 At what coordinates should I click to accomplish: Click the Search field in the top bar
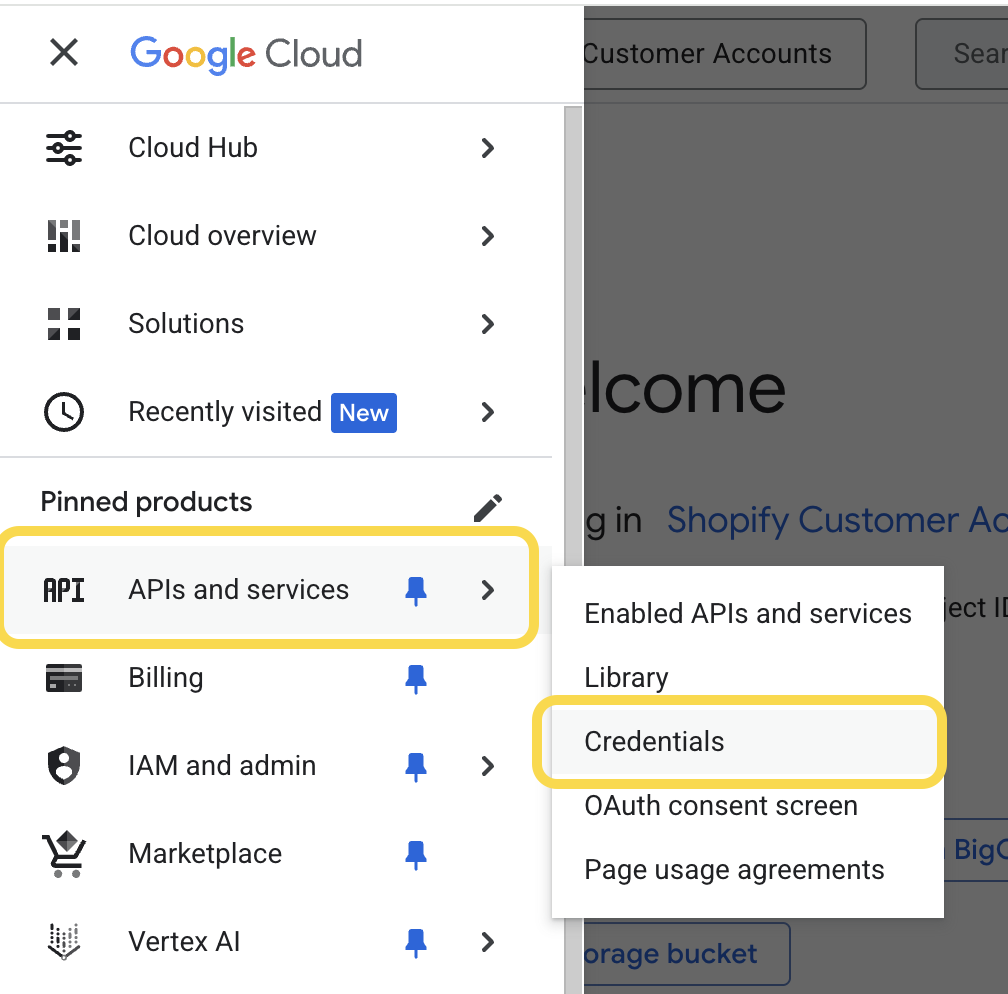pos(962,54)
